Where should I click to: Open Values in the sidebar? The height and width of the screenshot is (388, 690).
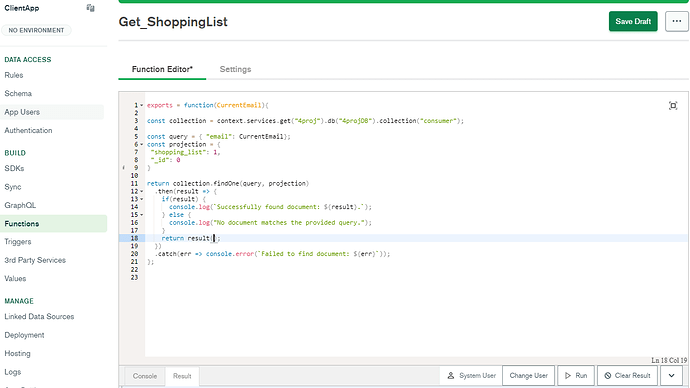[15, 278]
